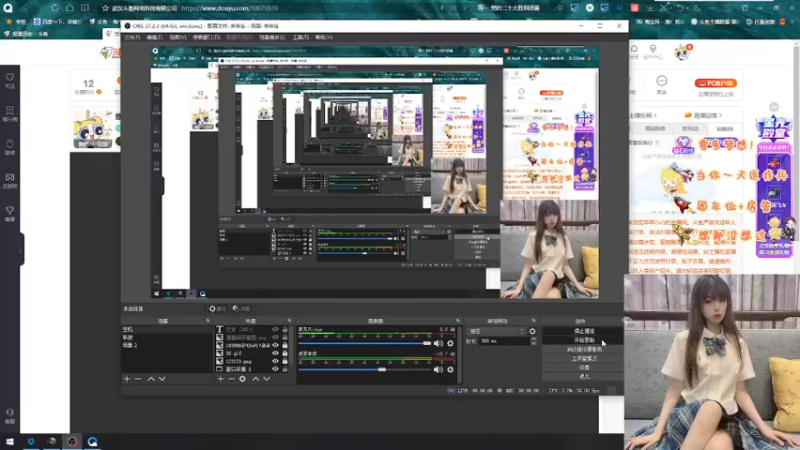Click the red PC客户端 button on Douyu
The image size is (800, 450).
(x=715, y=83)
